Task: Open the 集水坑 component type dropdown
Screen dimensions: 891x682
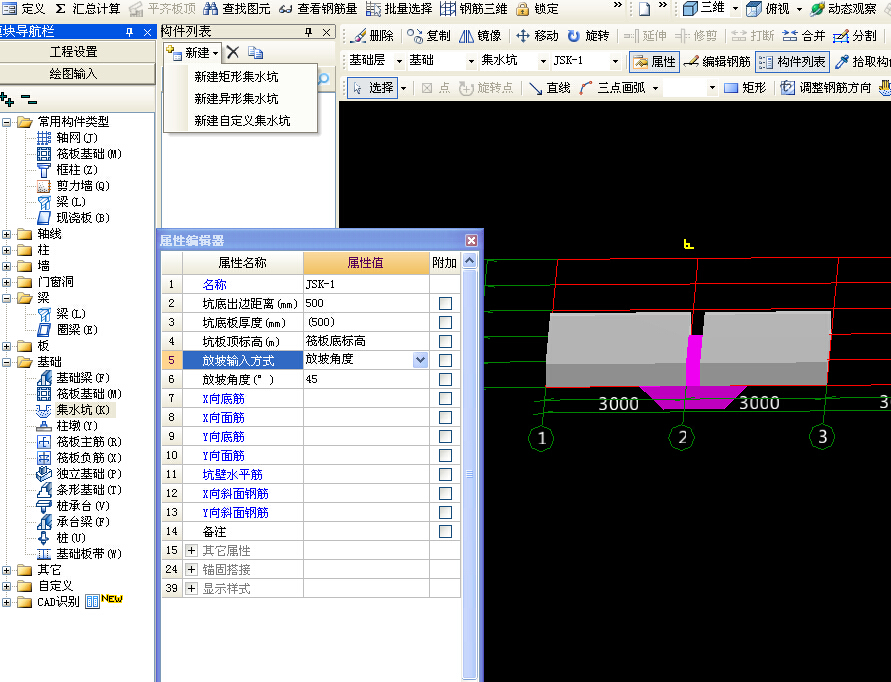Action: pyautogui.click(x=543, y=61)
